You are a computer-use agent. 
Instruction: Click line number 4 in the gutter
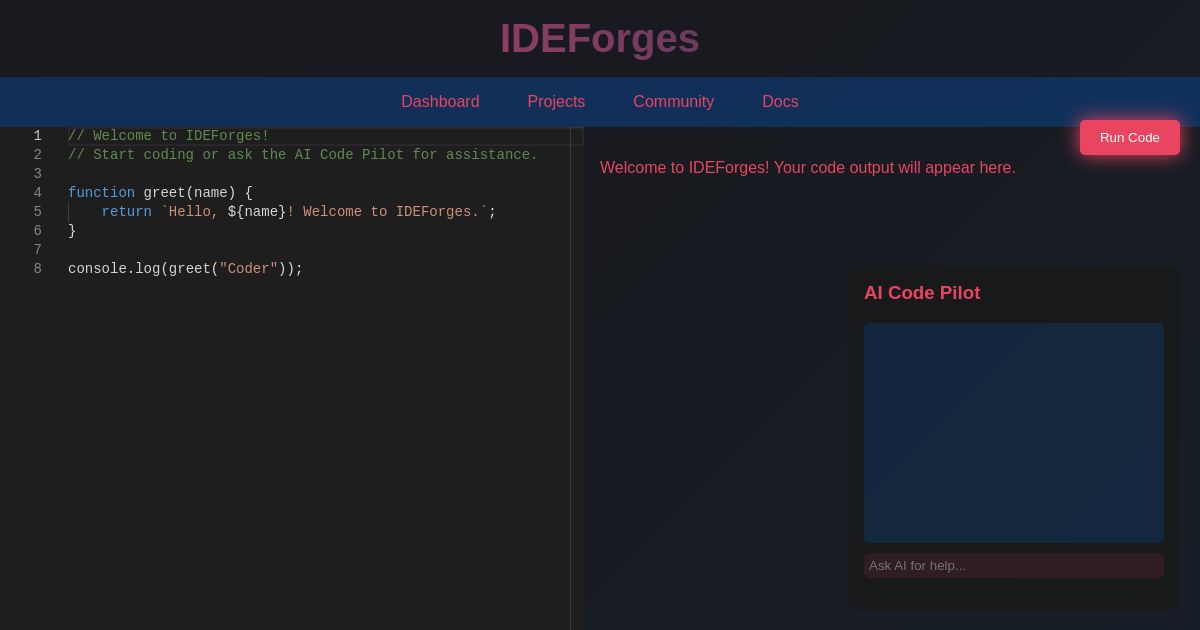coord(38,193)
